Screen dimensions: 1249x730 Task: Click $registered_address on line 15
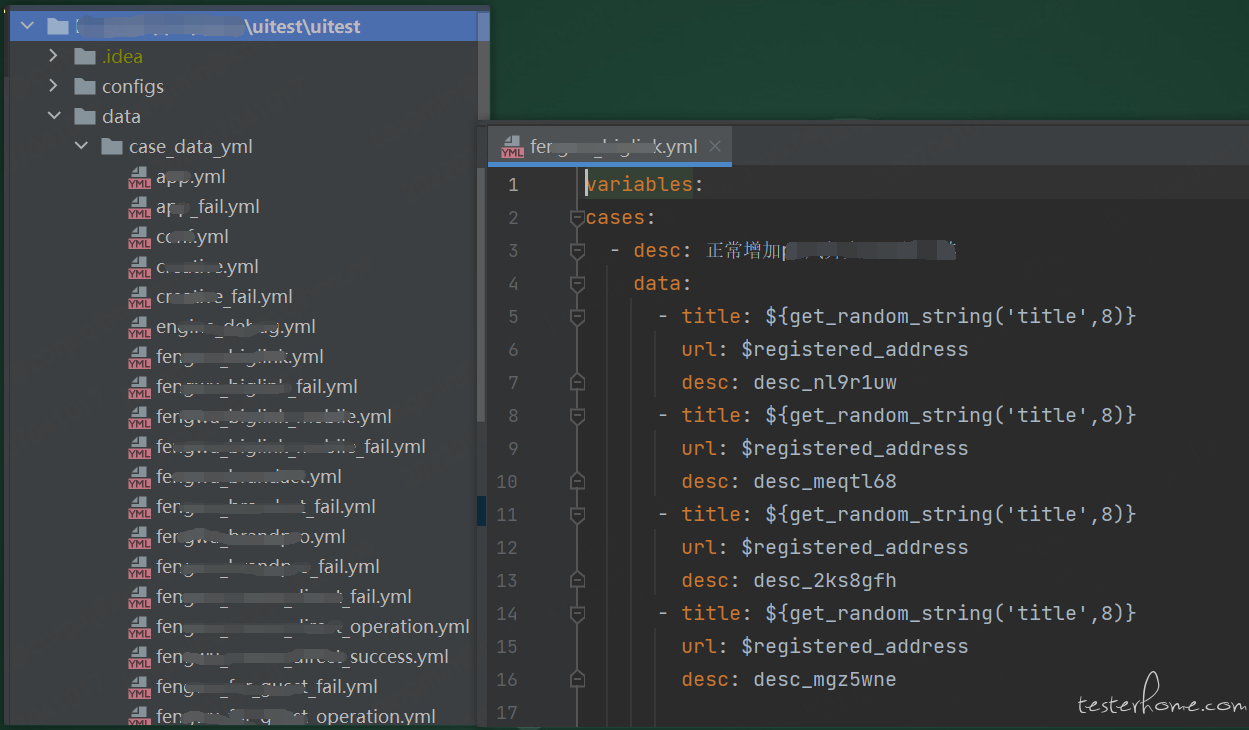(x=855, y=646)
